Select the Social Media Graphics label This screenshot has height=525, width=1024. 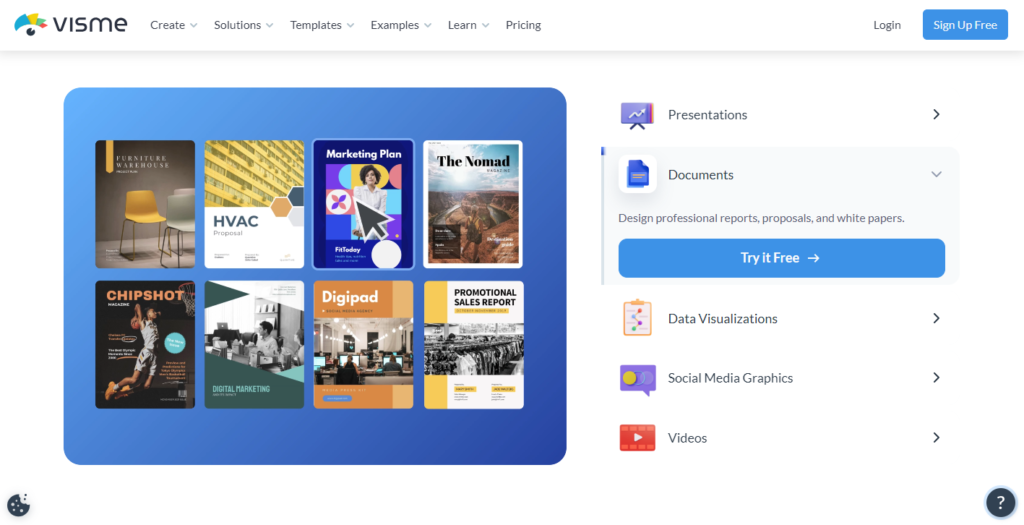(x=730, y=378)
